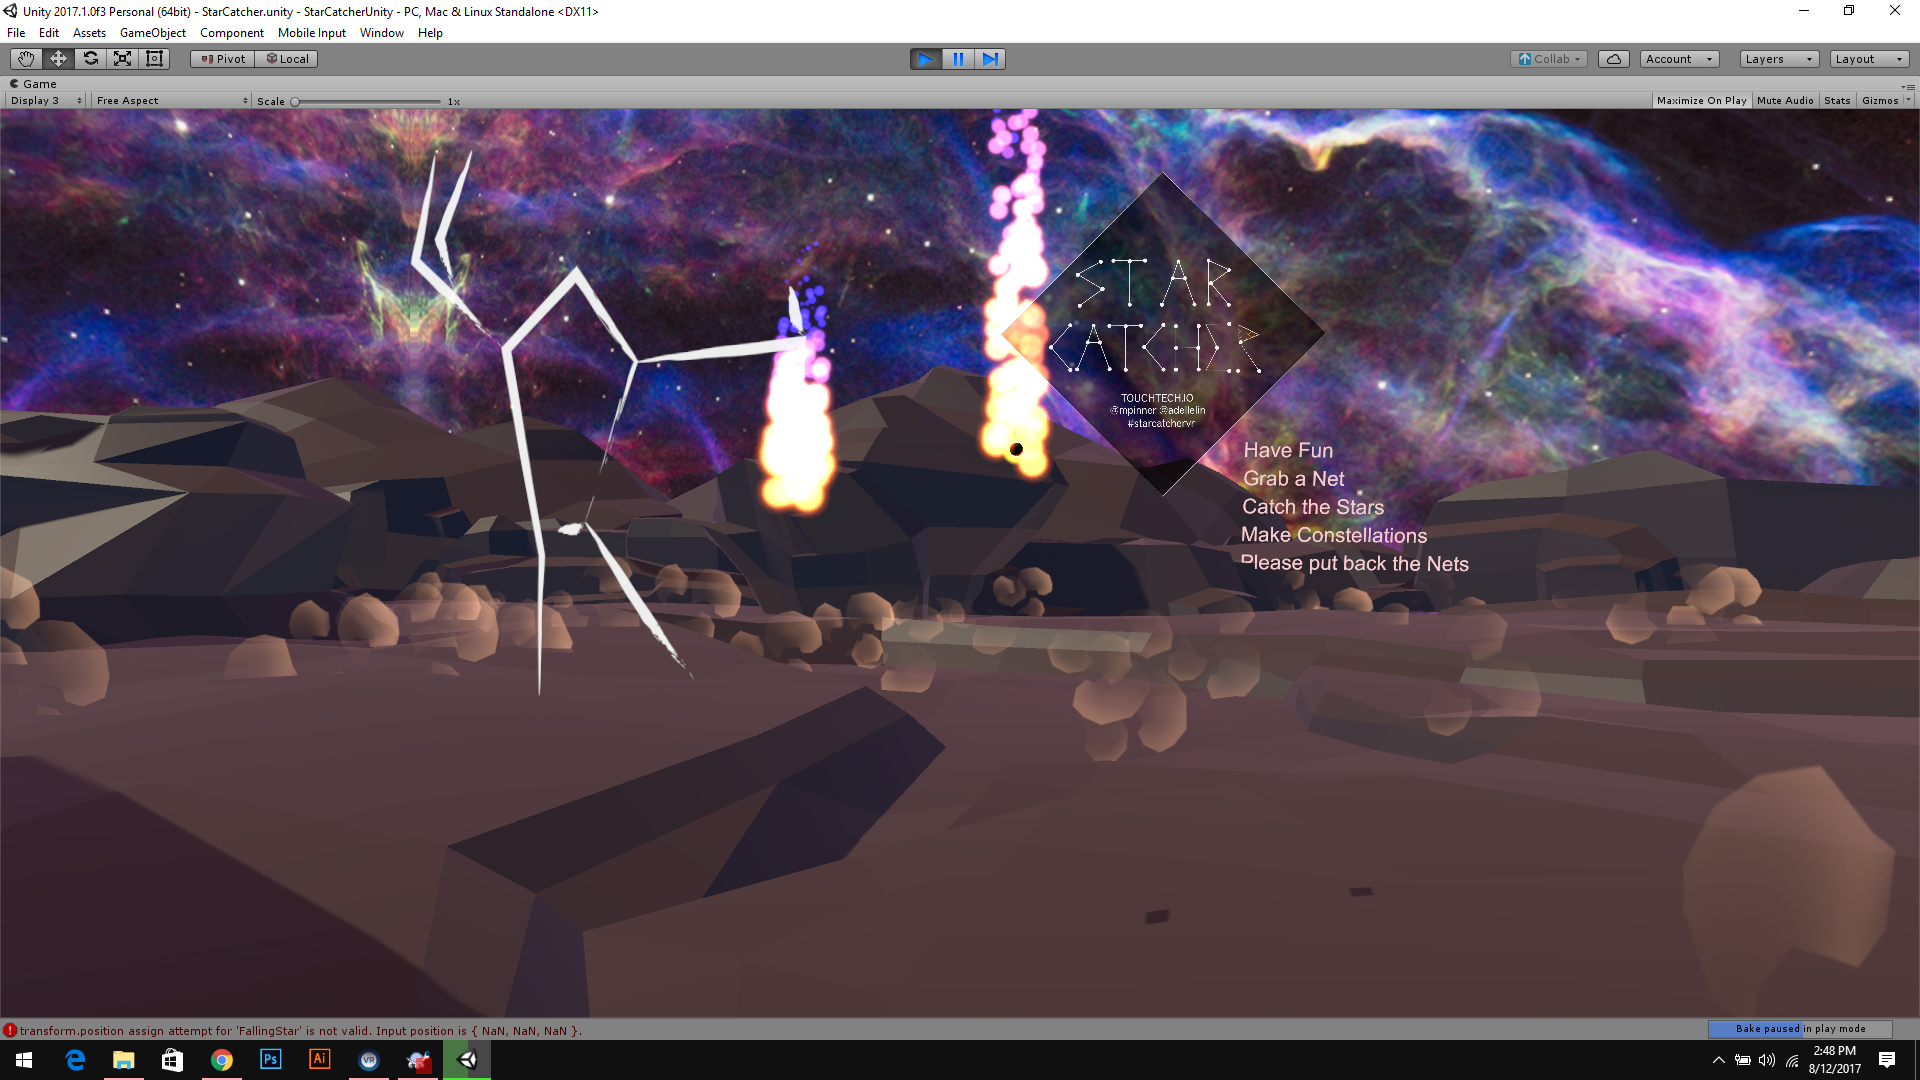Screen dimensions: 1920x1080
Task: Click the Scale slider handle
Action: pos(295,101)
